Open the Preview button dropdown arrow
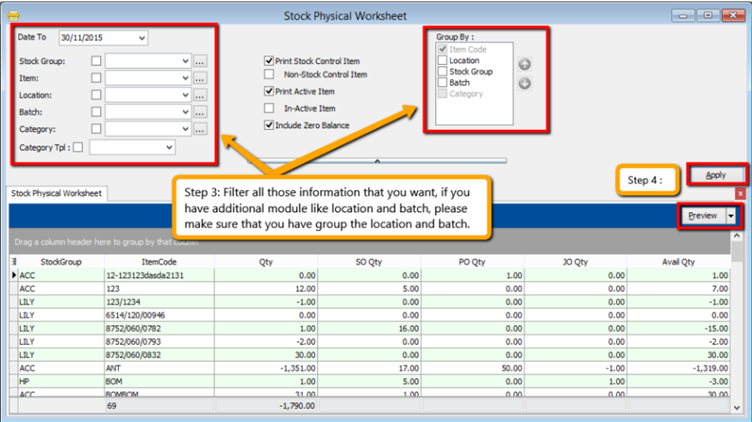752x422 pixels. point(731,215)
